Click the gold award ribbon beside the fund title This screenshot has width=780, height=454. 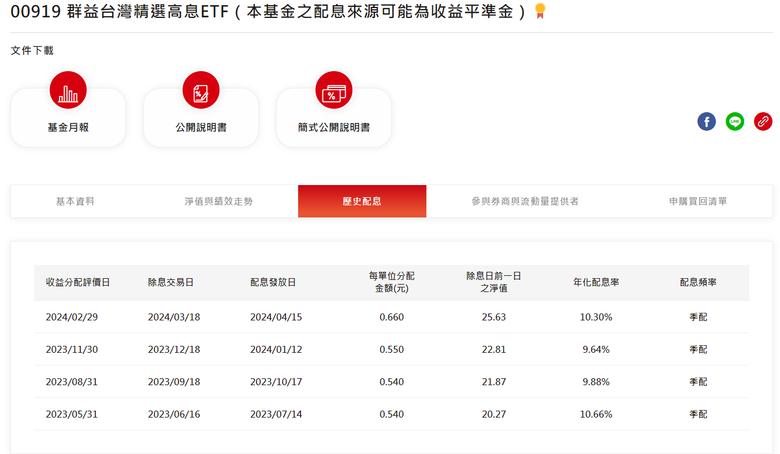(540, 11)
